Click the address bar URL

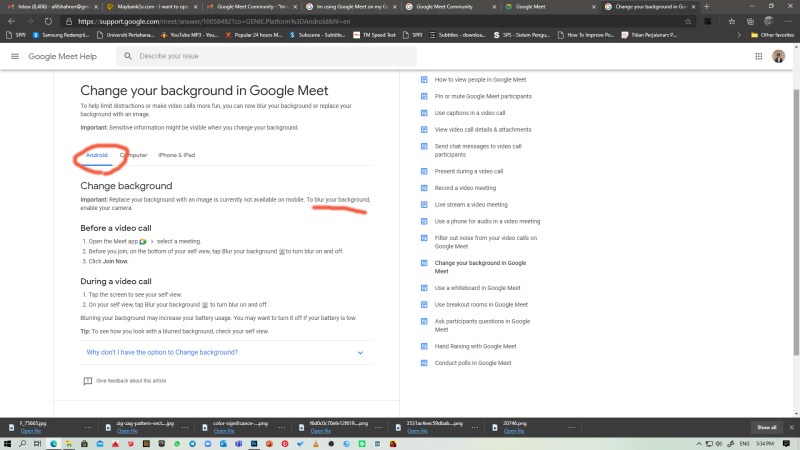214,21
